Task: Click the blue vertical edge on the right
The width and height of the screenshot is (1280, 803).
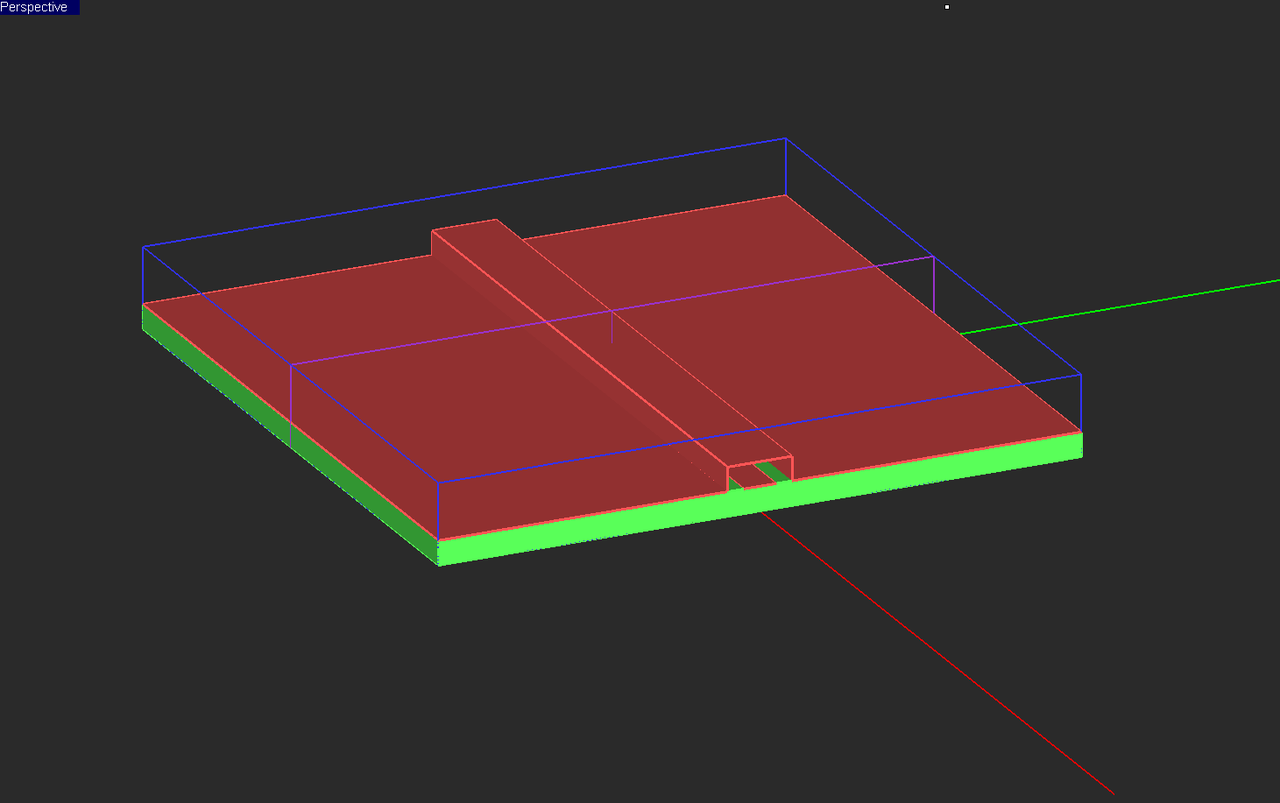Action: (x=1081, y=405)
